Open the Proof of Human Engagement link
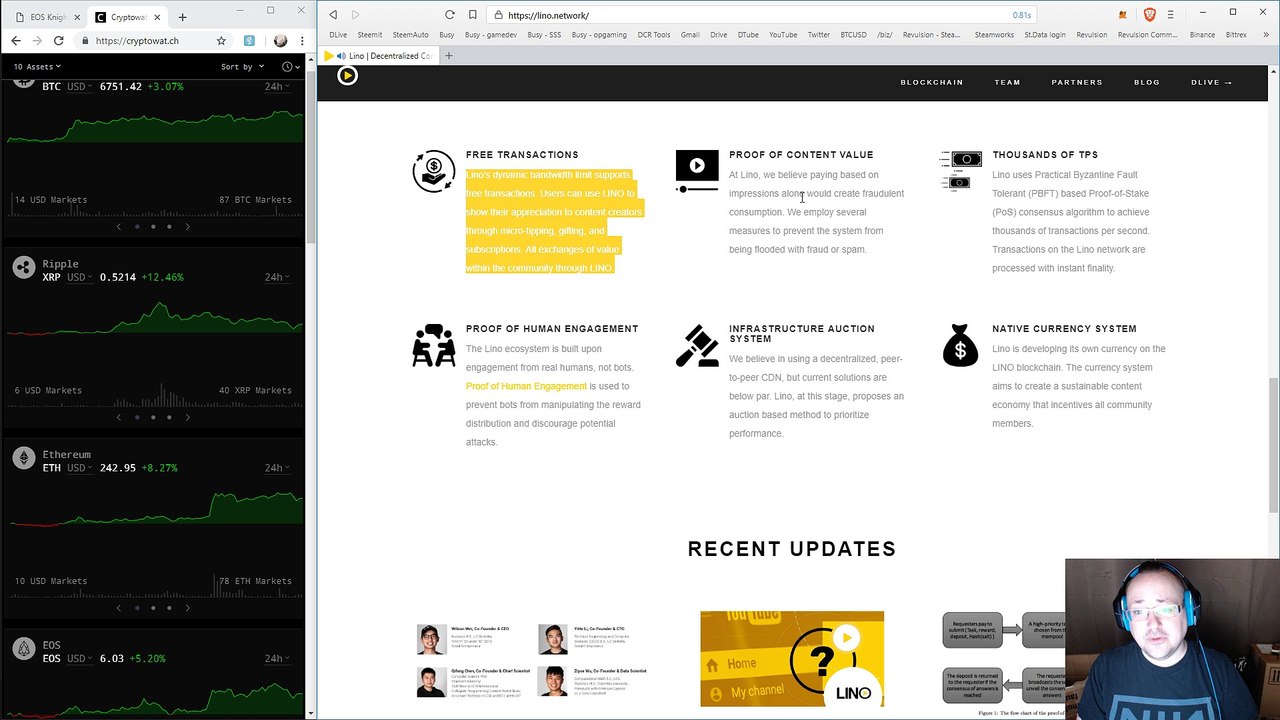1280x720 pixels. pos(526,386)
